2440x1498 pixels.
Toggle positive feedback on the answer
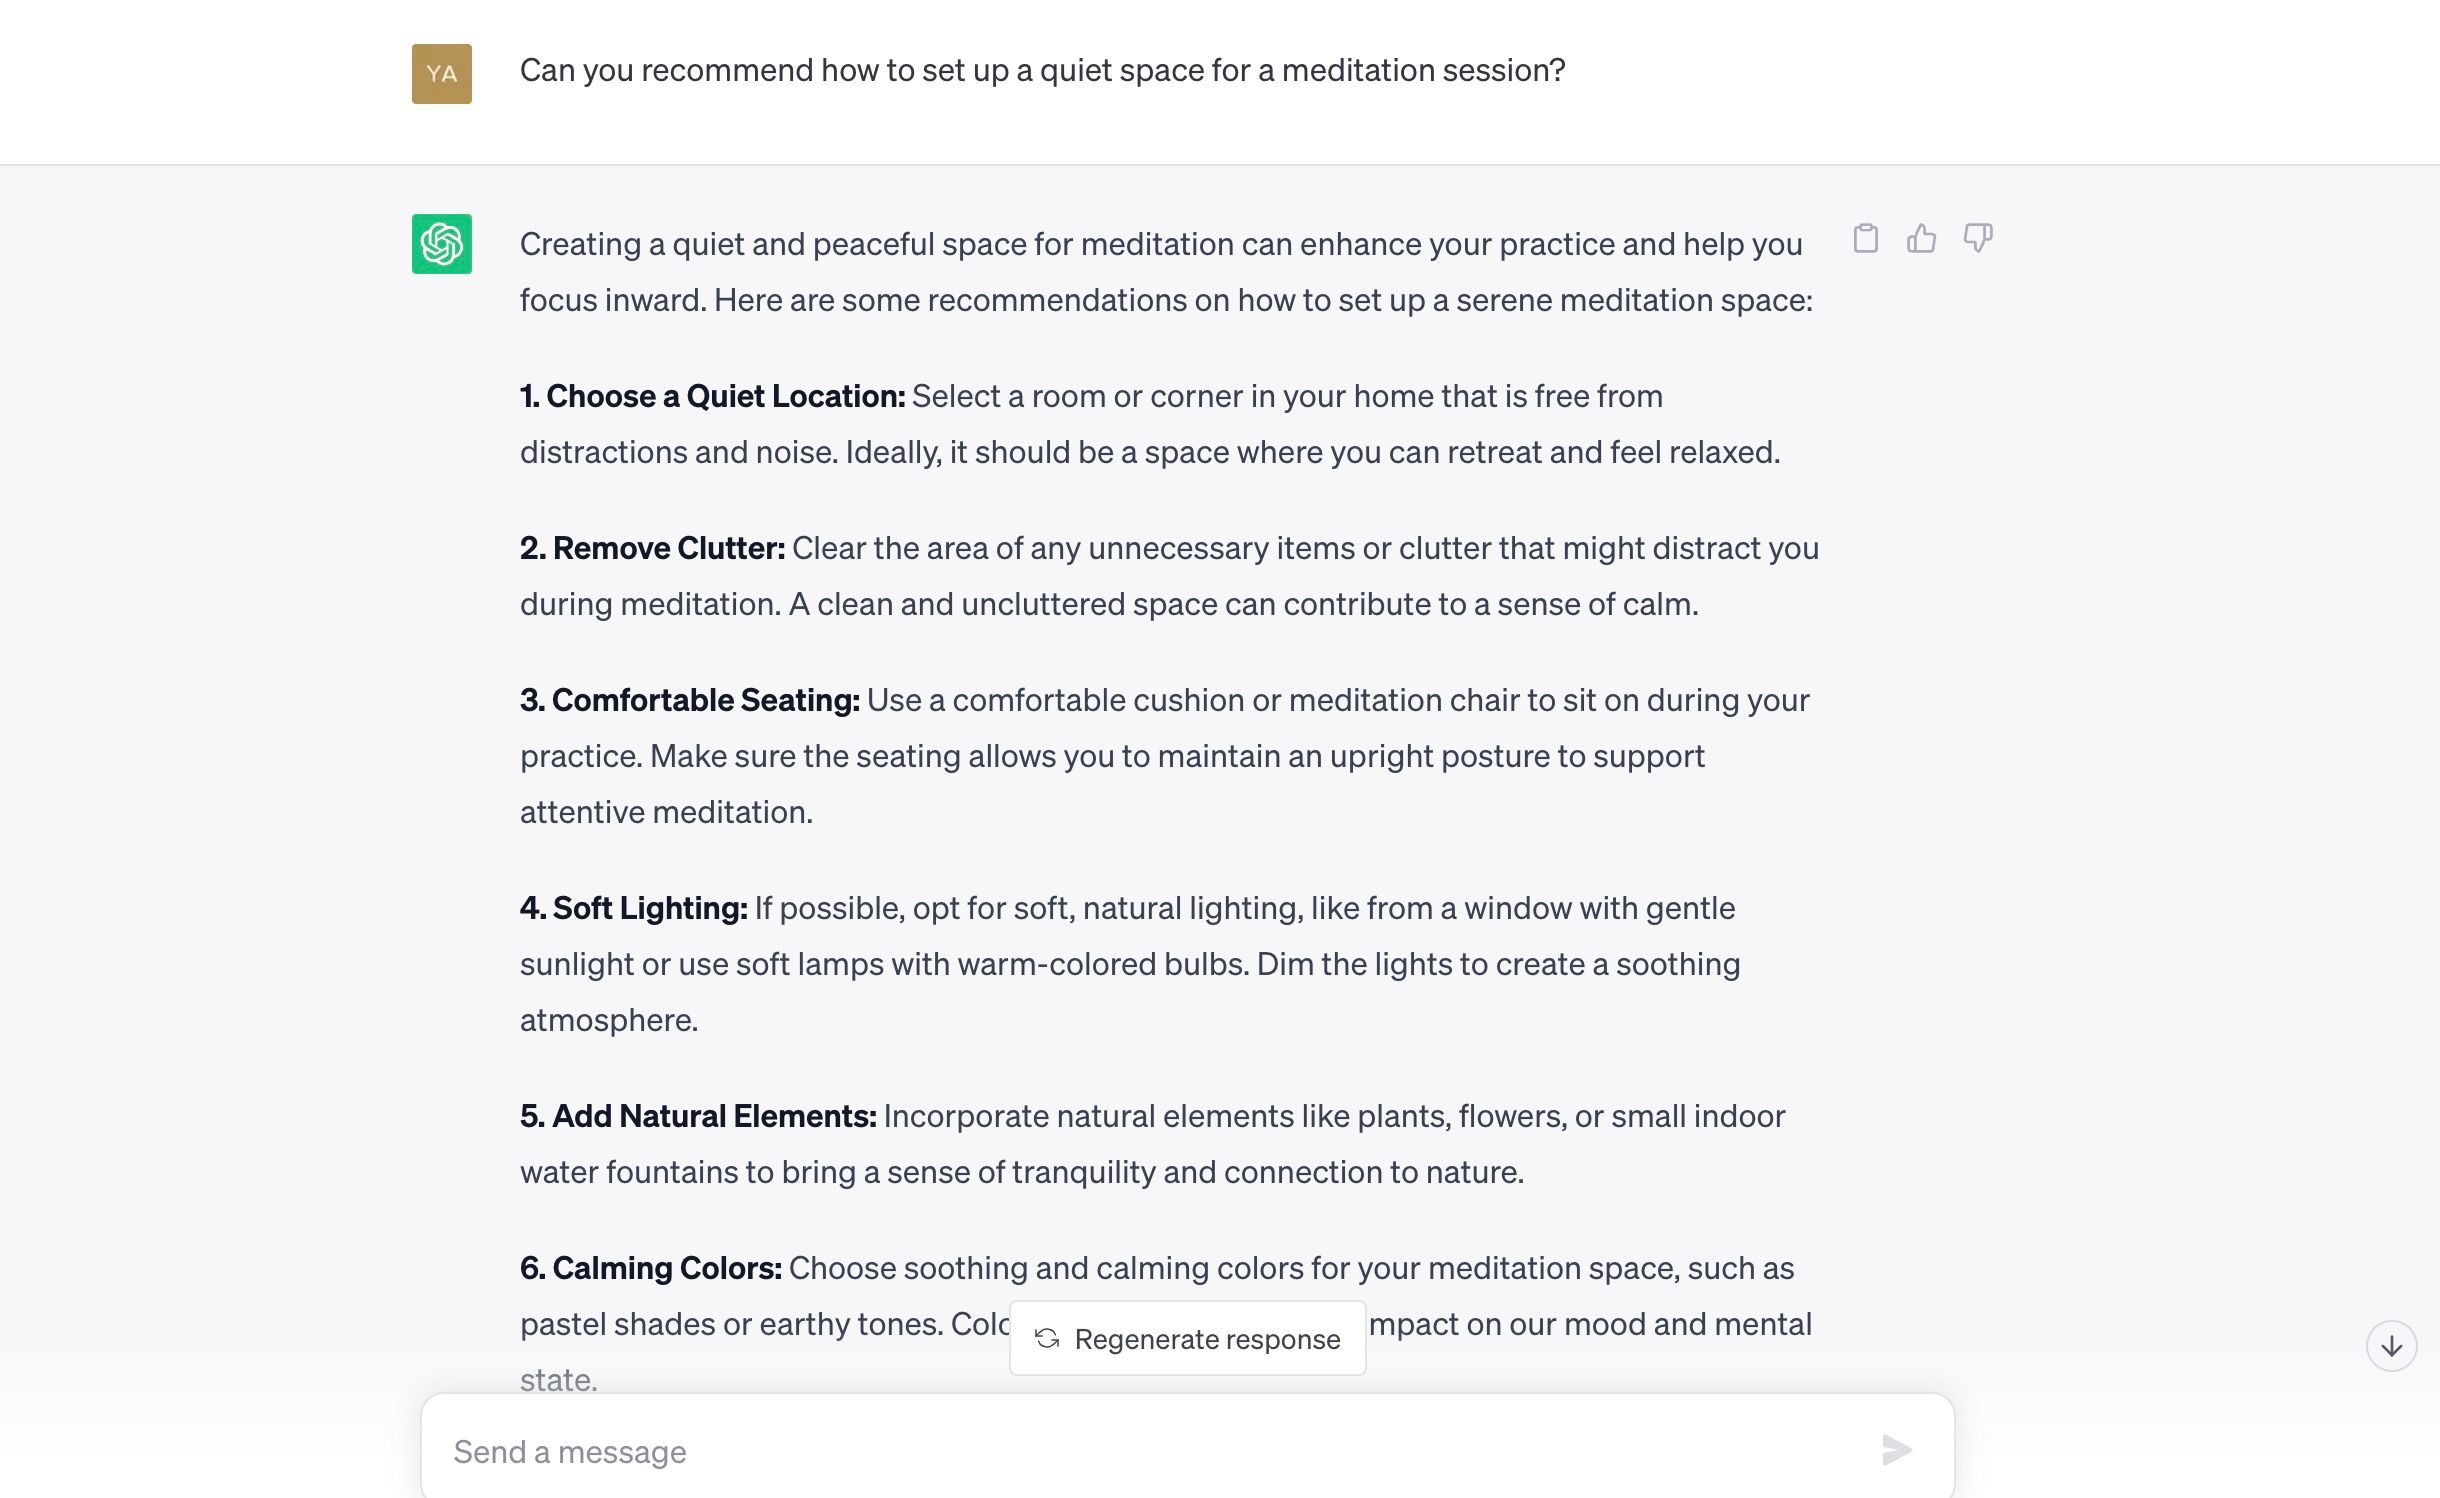1922,238
